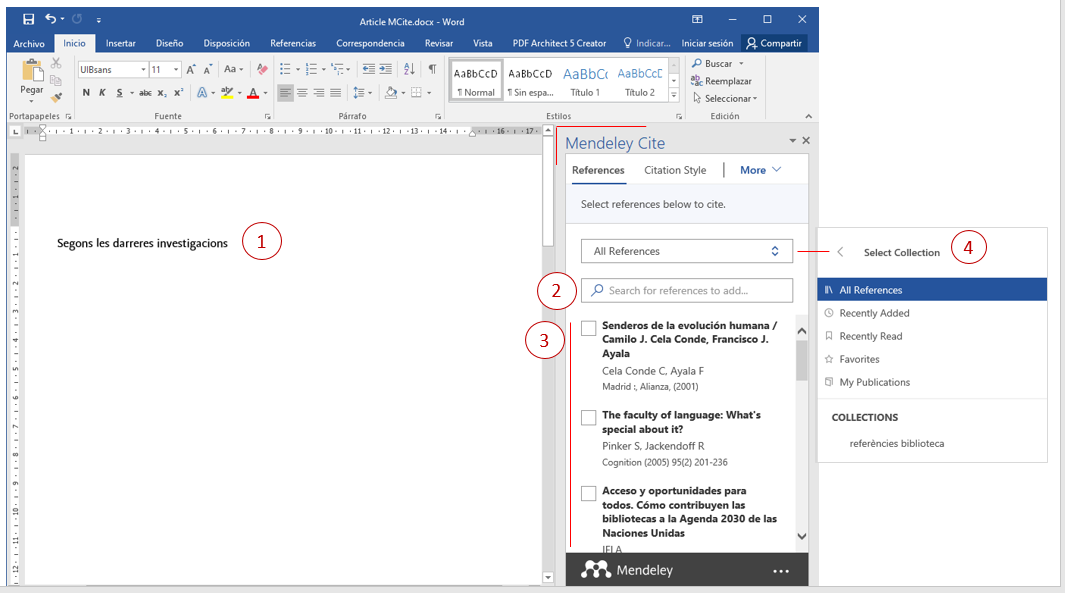Toggle subscript formatting

162,93
